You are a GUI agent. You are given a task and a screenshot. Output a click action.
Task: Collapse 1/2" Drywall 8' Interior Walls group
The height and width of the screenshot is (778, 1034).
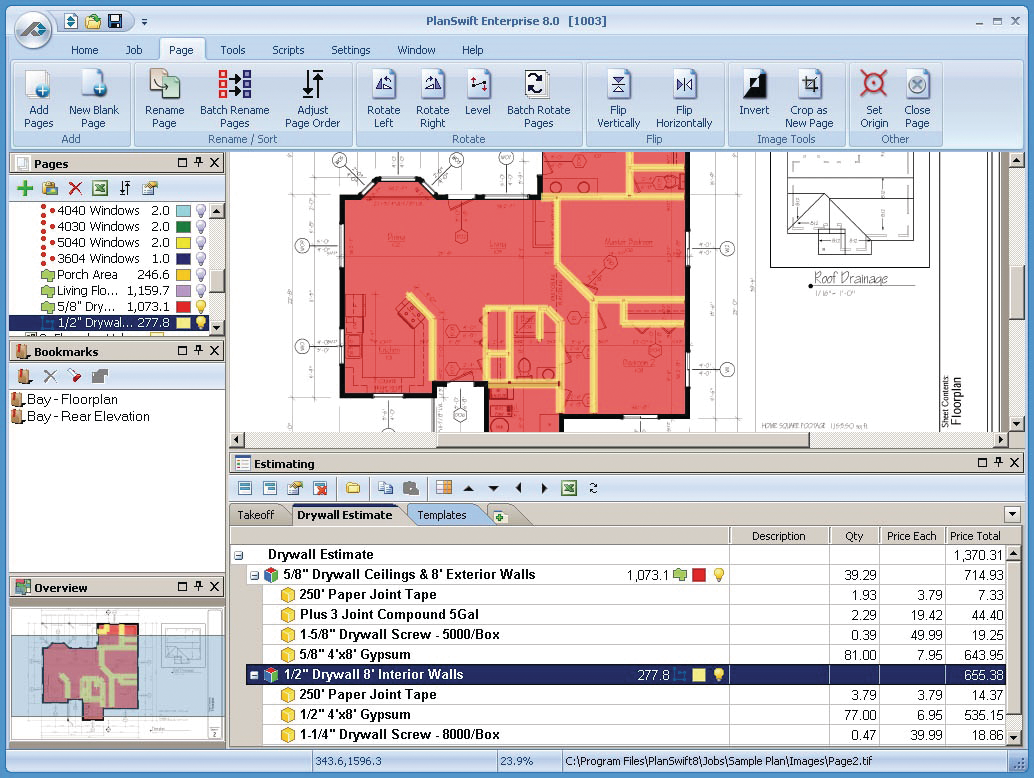click(x=254, y=676)
